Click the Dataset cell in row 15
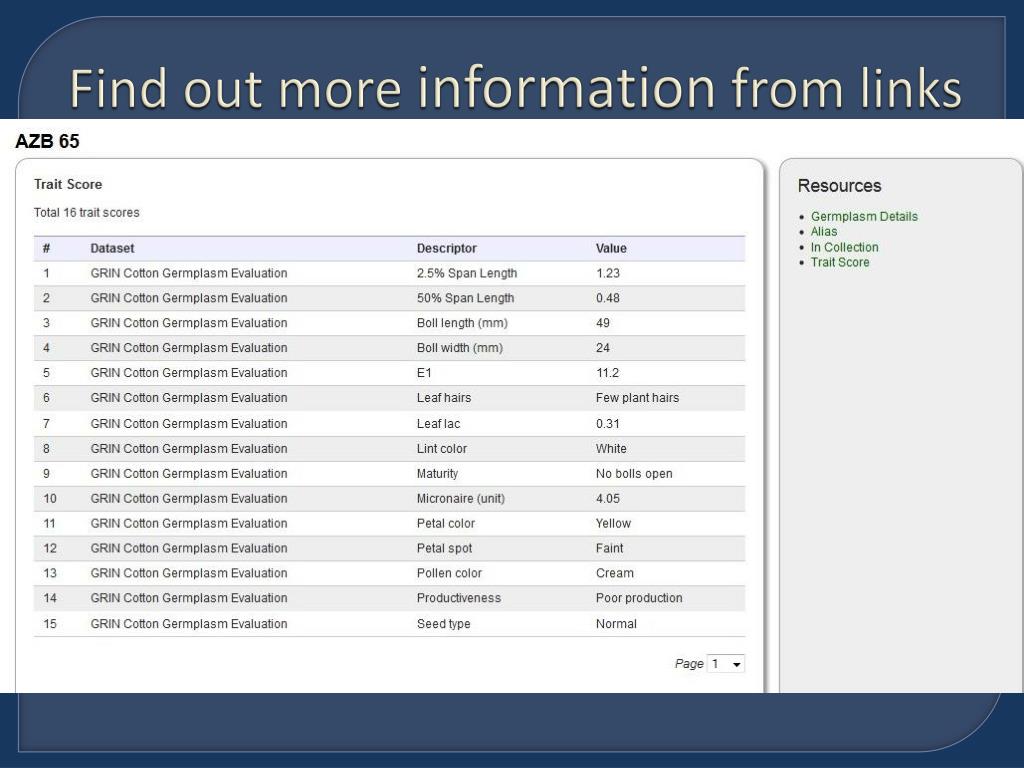This screenshot has width=1024, height=768. pyautogui.click(x=189, y=624)
